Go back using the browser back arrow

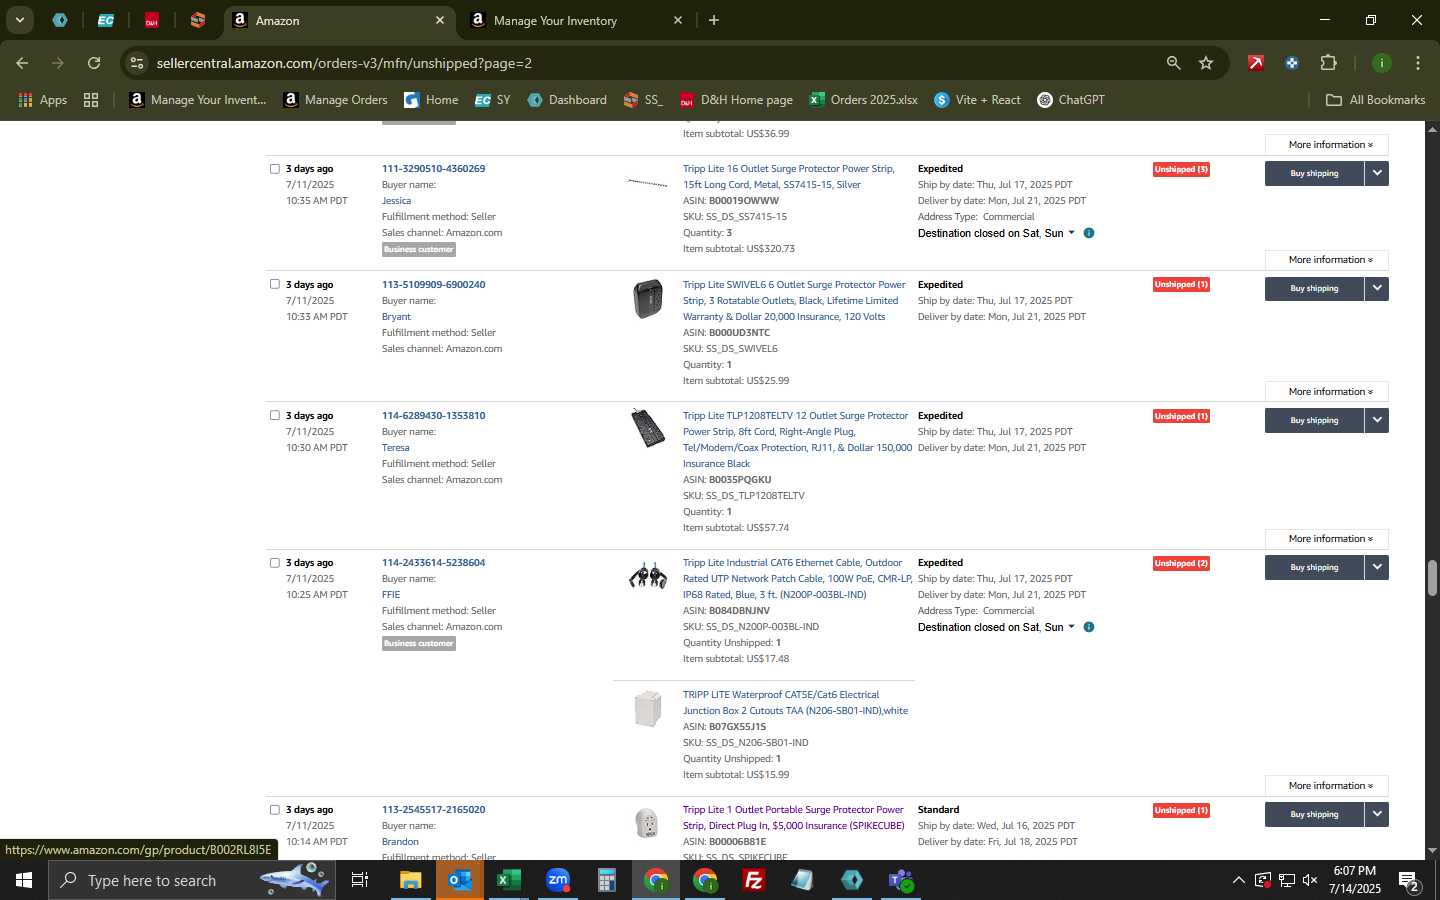pyautogui.click(x=22, y=63)
